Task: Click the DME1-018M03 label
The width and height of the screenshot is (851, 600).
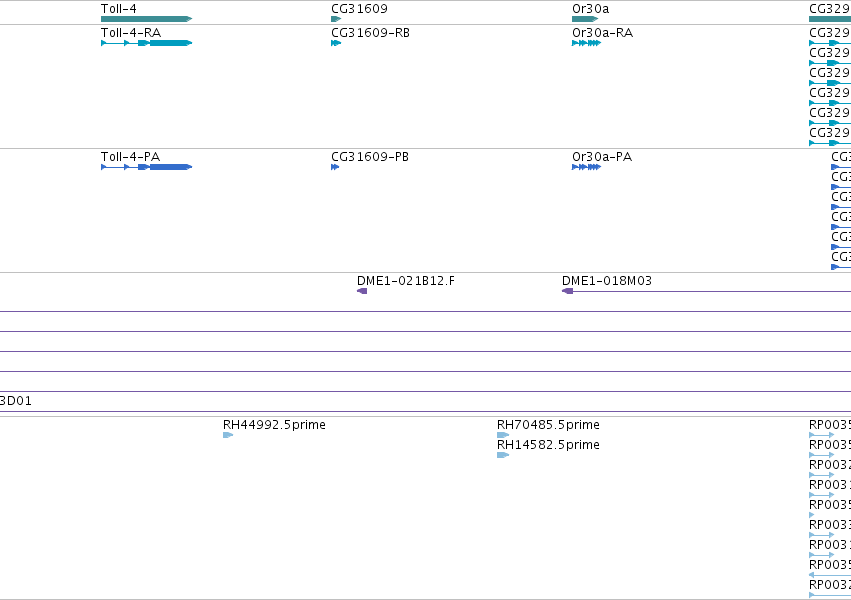Action: point(607,281)
